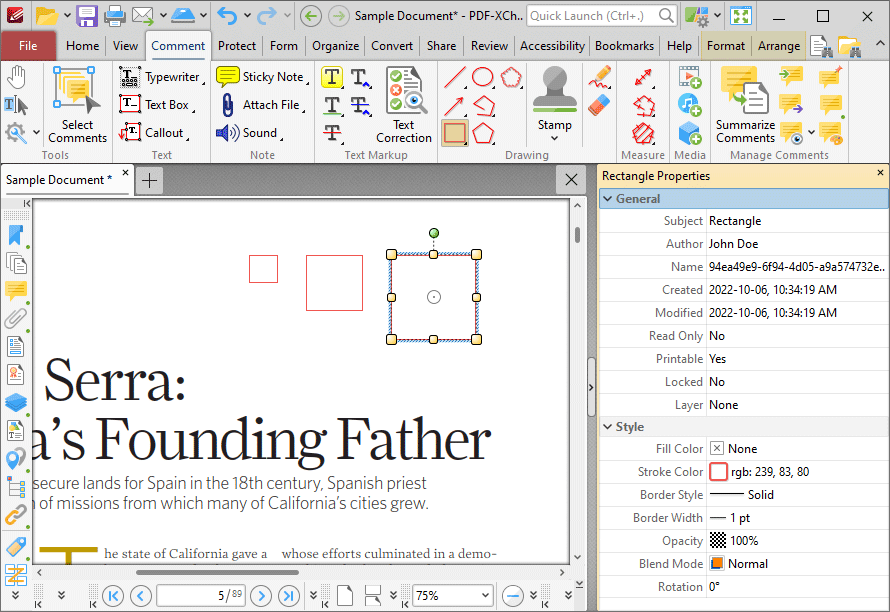Select the Distance measure tool
Screen dimensions: 890x612
pos(643,77)
